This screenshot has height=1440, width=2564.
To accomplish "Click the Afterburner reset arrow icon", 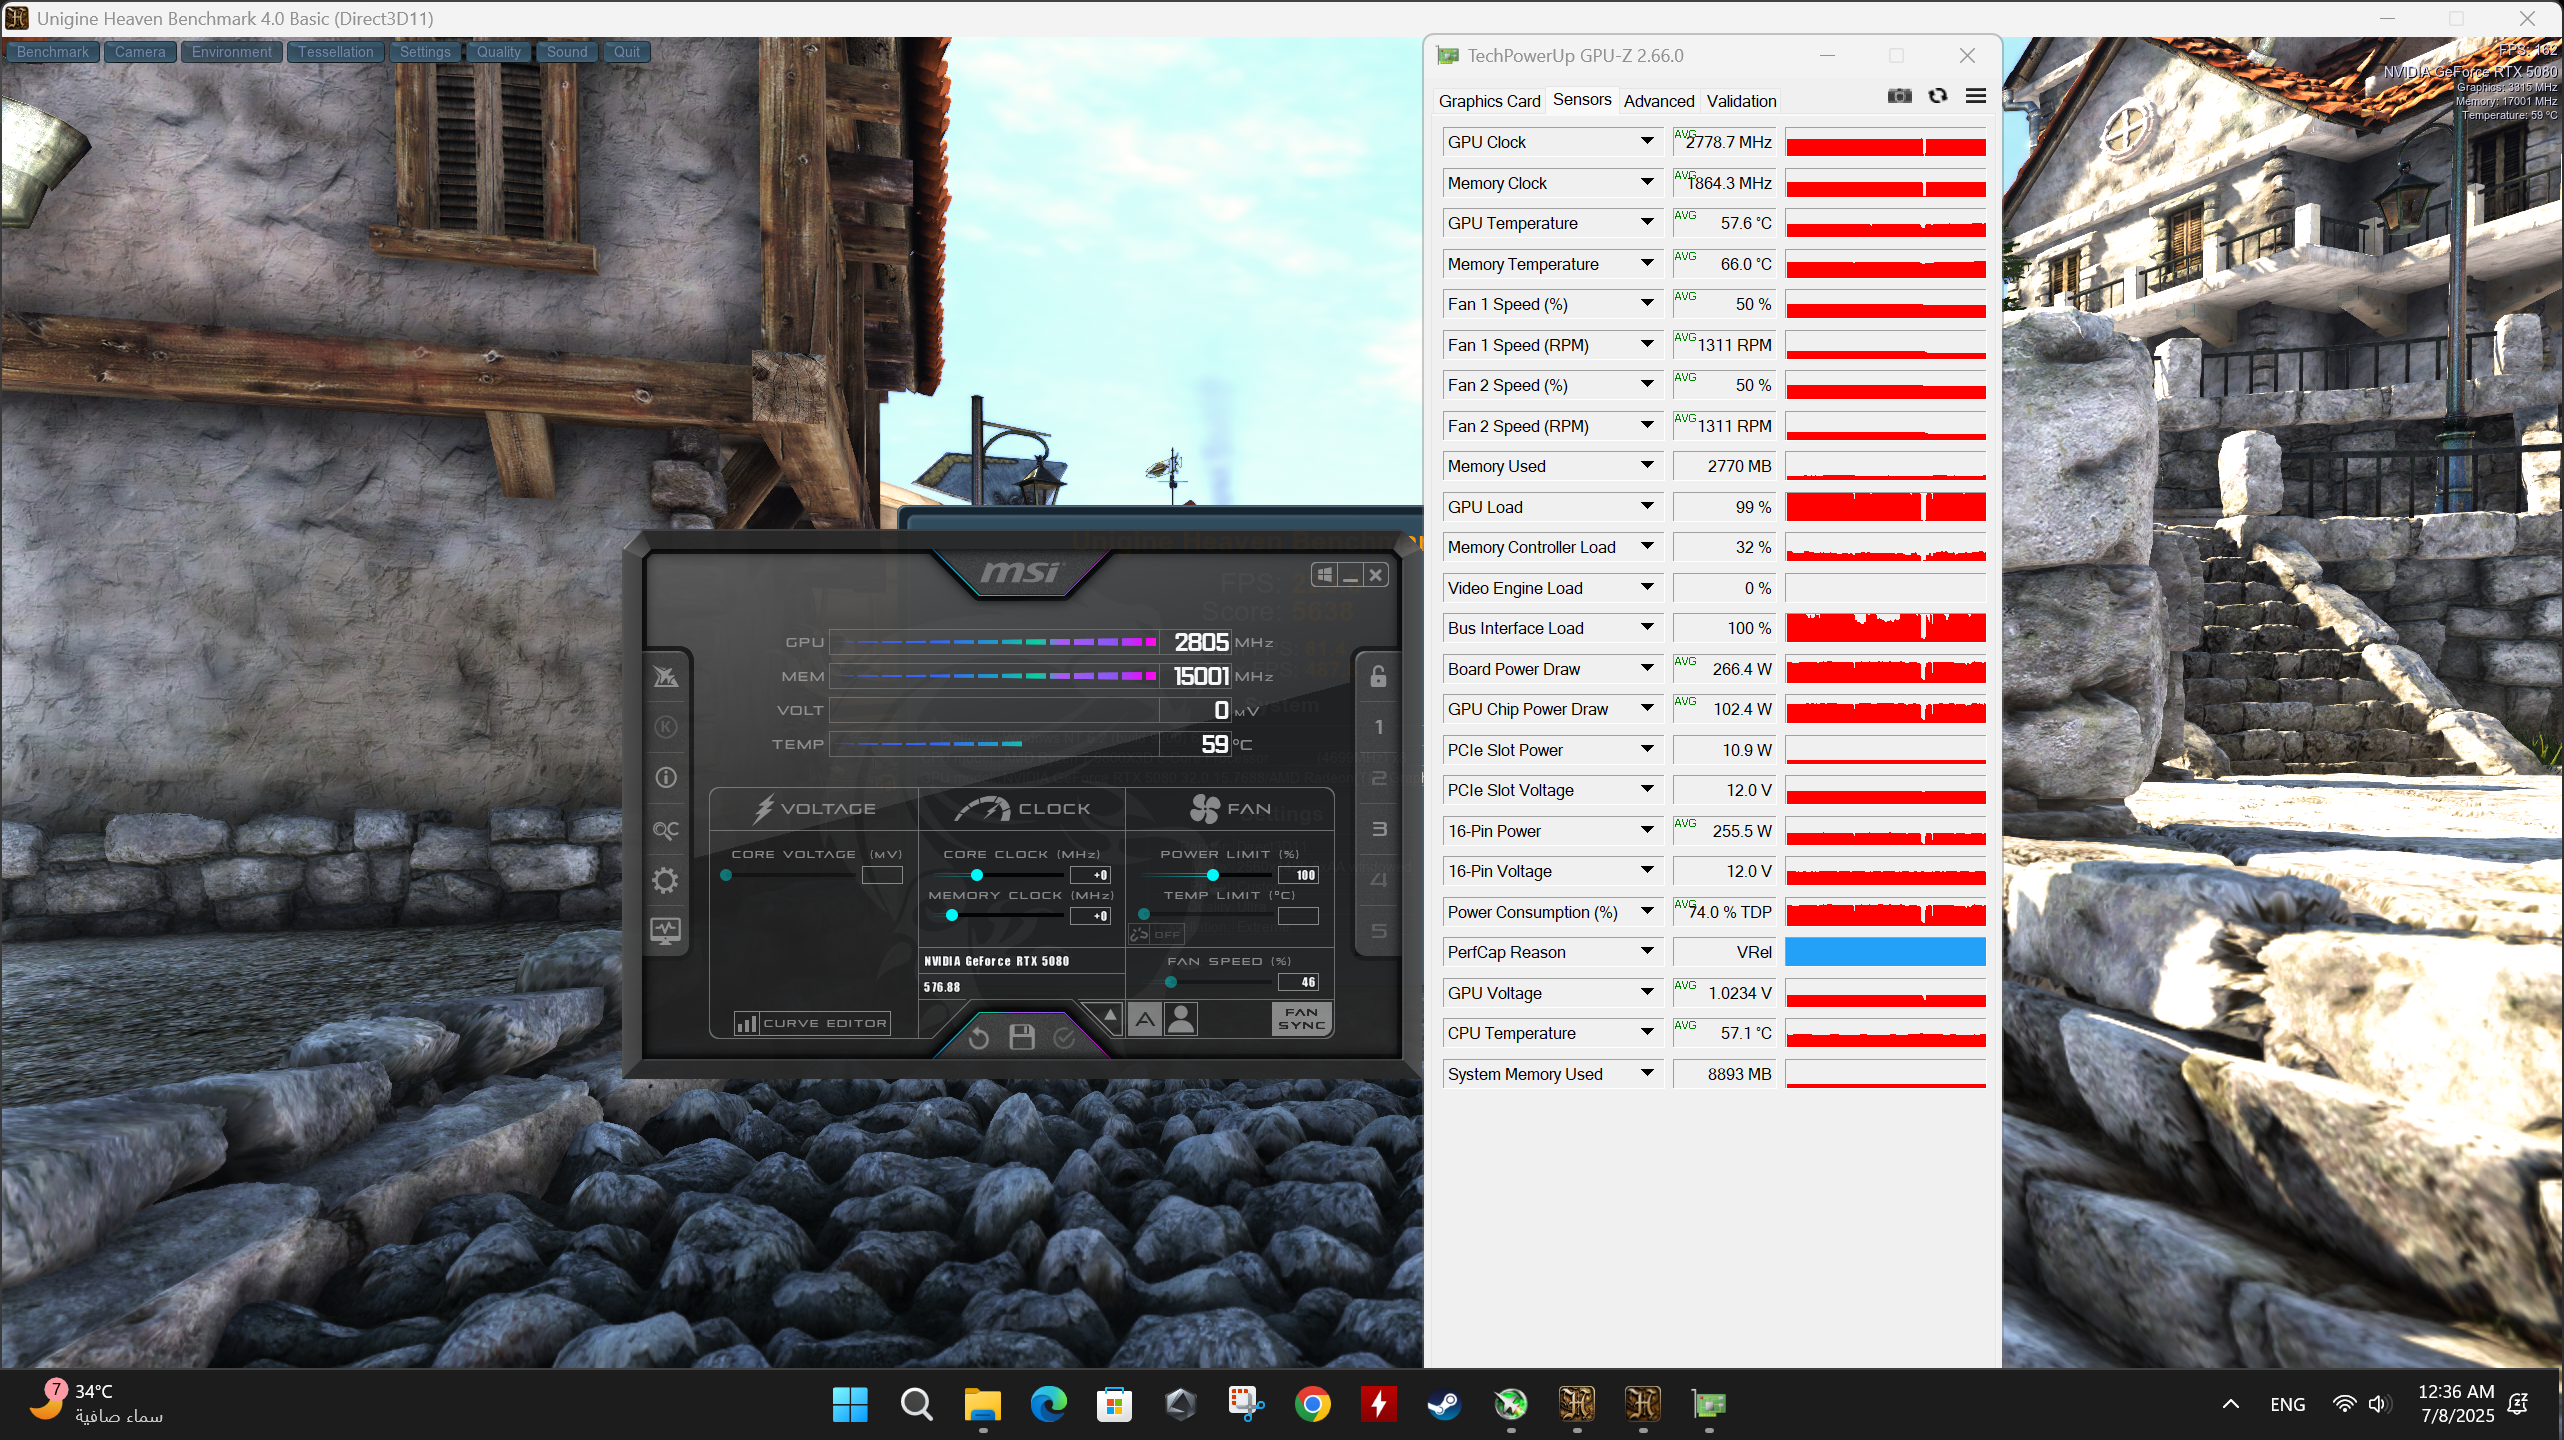I will (979, 1039).
